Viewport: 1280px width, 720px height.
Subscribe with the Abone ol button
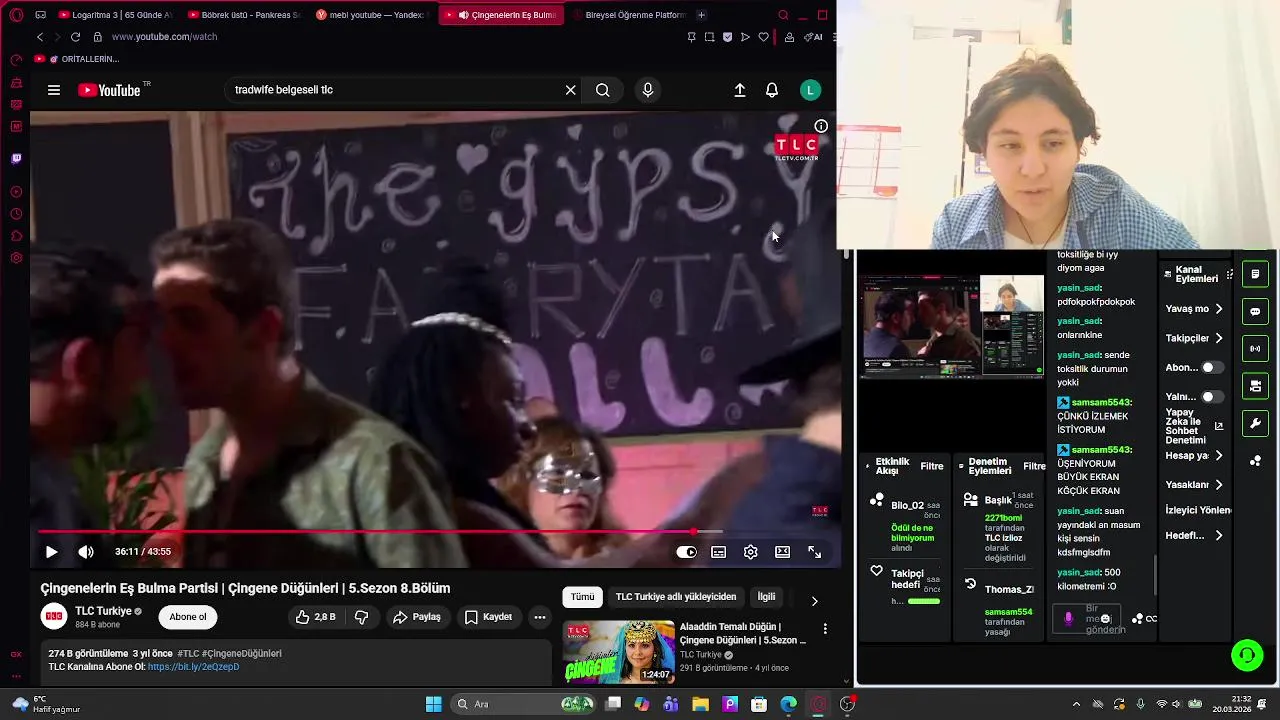tap(188, 617)
